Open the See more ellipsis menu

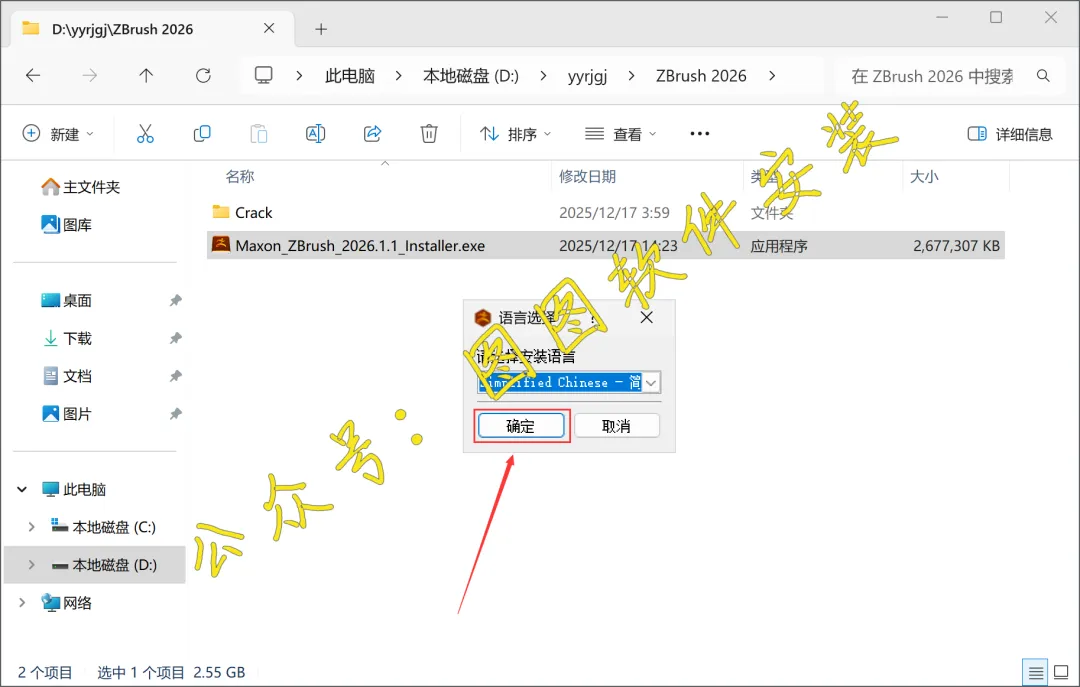coord(700,134)
